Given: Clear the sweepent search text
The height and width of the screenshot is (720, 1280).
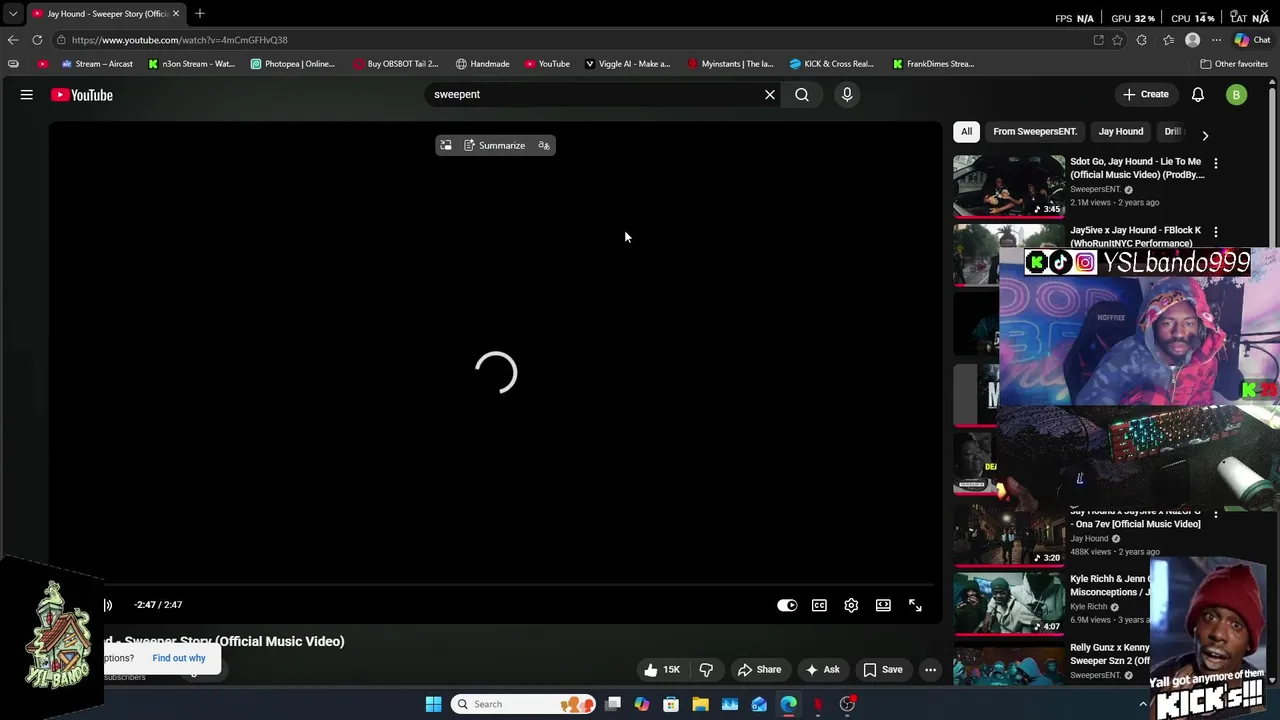Looking at the screenshot, I should pos(770,94).
